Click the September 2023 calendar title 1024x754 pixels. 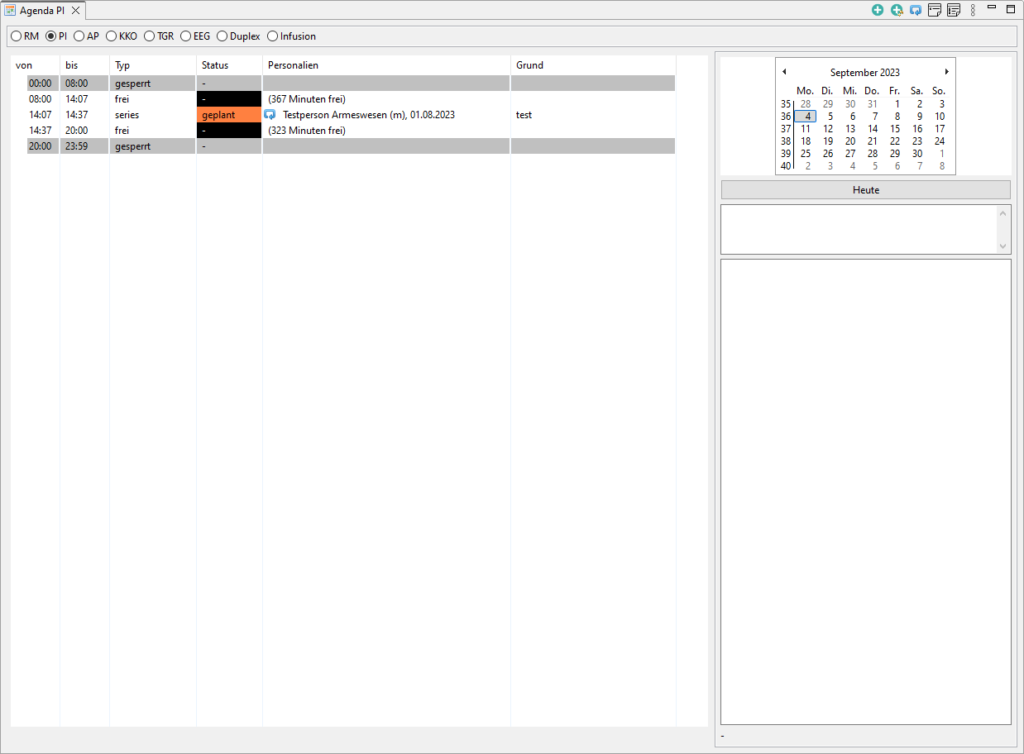coord(865,73)
